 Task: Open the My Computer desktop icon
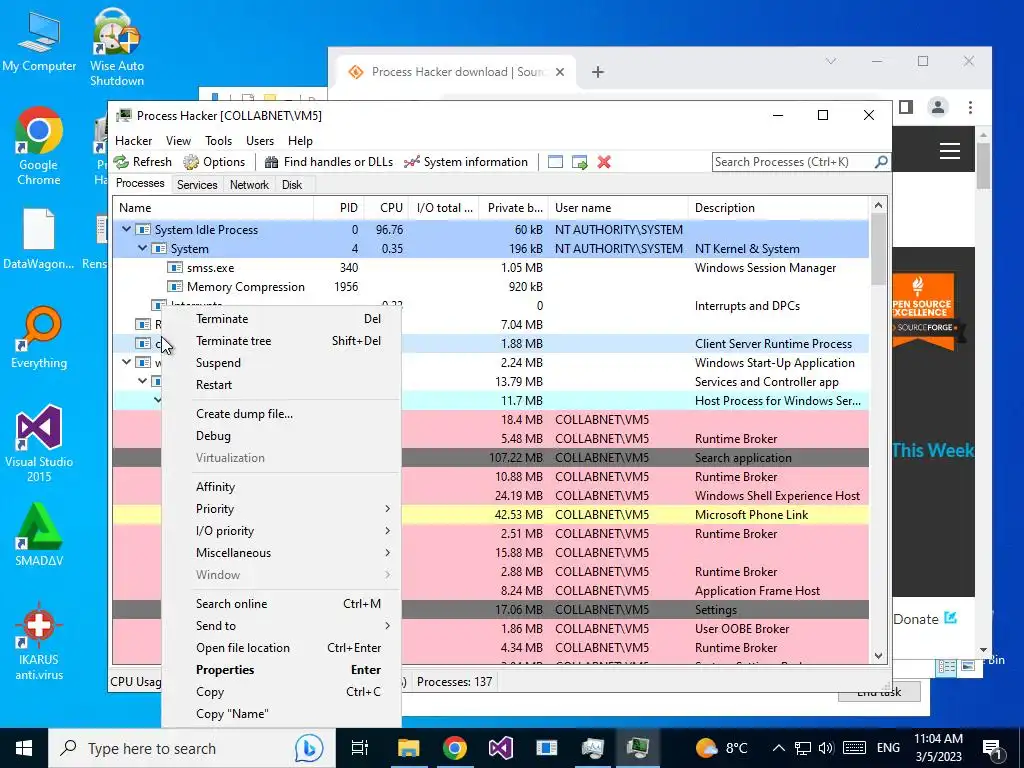[x=39, y=40]
